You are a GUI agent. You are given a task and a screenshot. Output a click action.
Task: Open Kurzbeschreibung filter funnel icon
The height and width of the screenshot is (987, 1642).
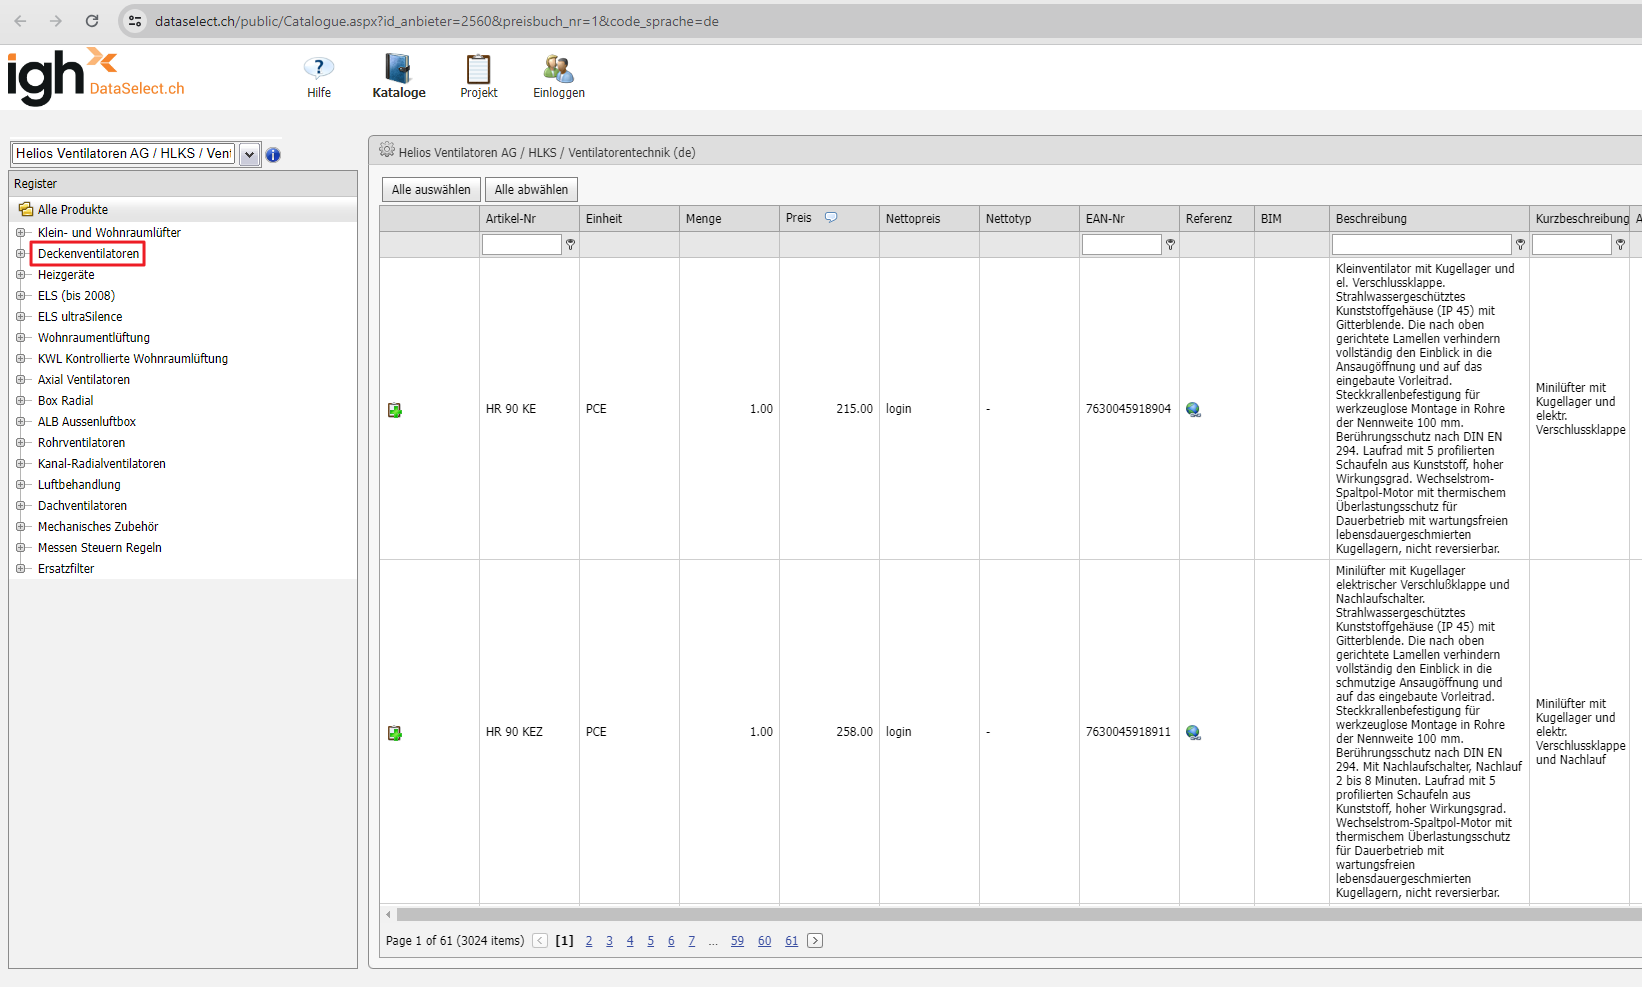click(x=1620, y=244)
